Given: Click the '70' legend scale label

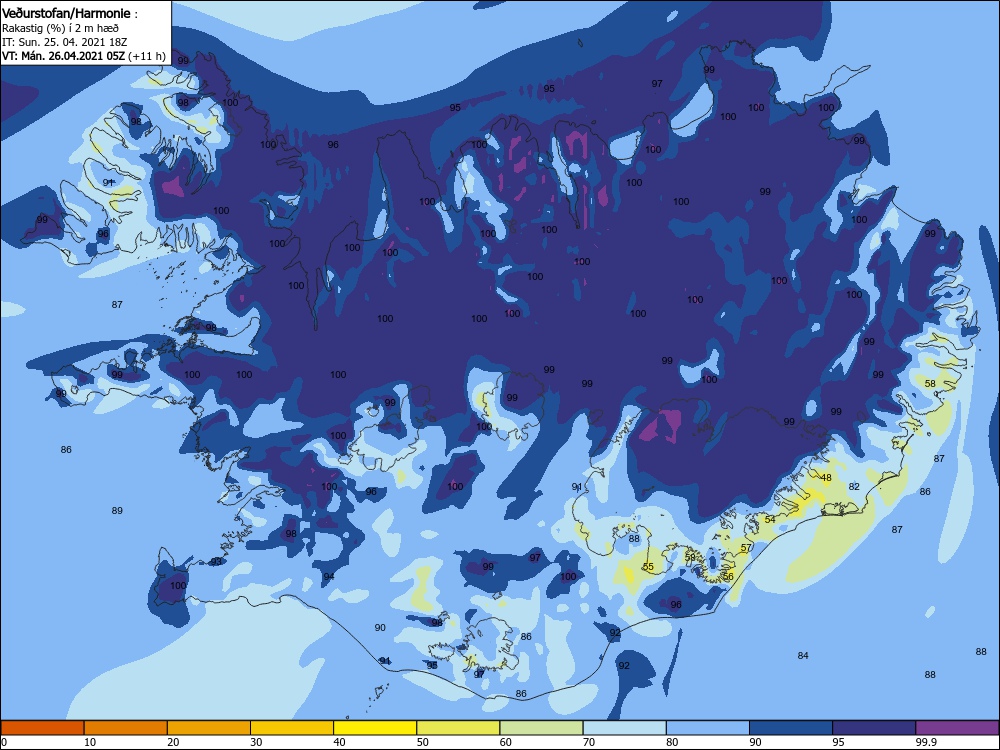Looking at the screenshot, I should coord(589,742).
